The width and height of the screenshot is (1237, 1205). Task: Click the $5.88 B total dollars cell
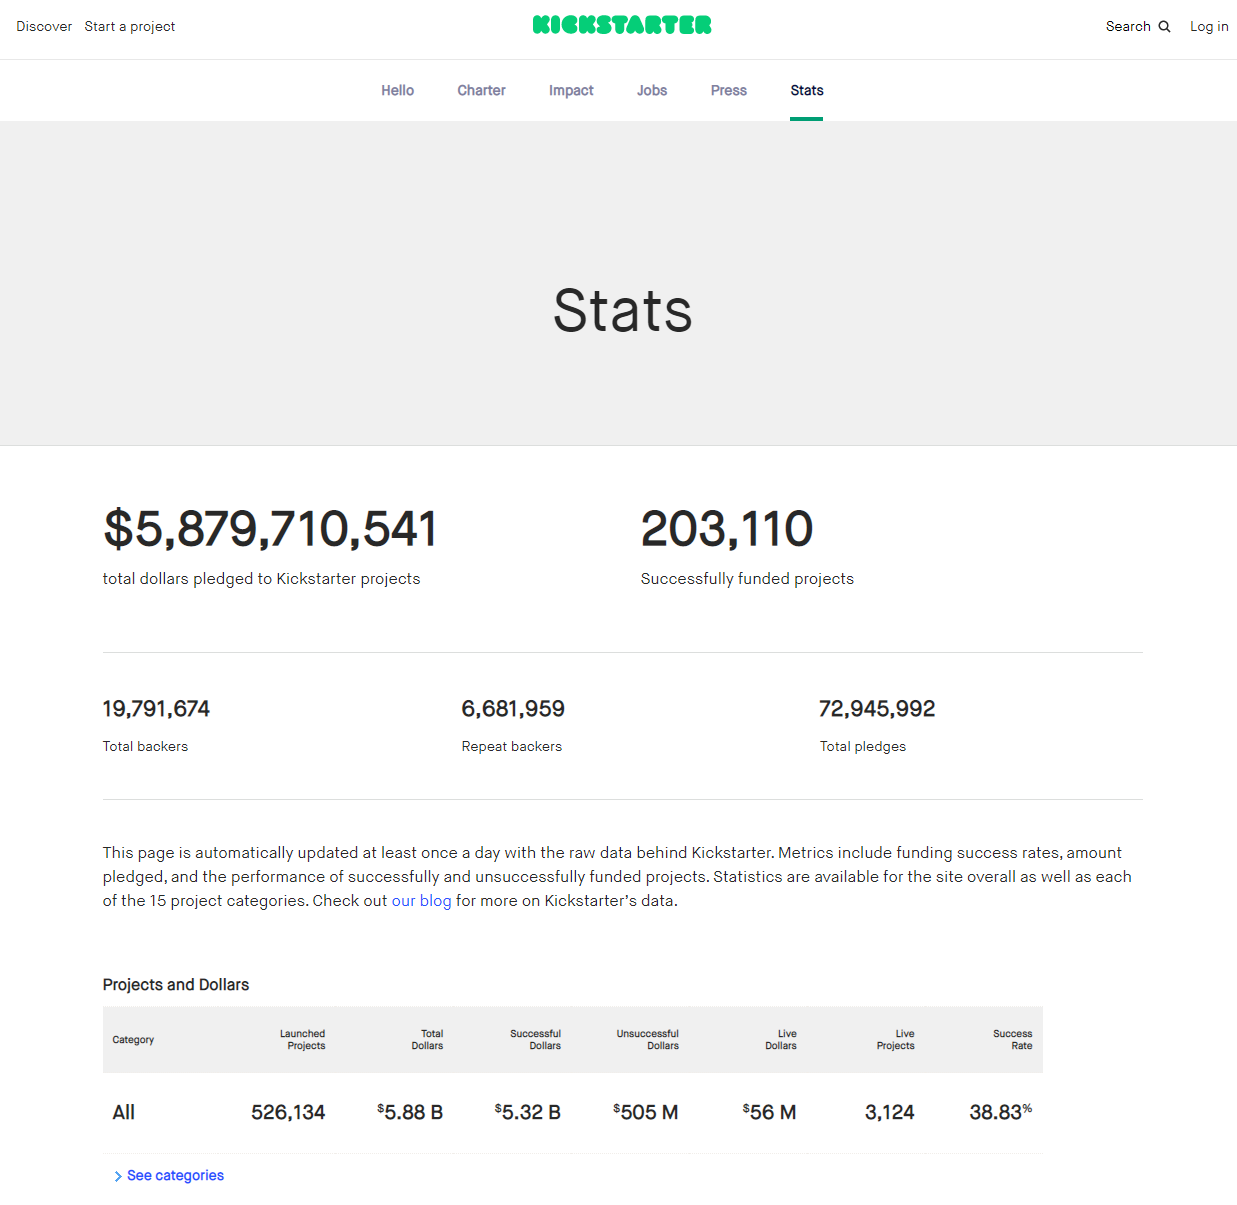click(x=410, y=1113)
